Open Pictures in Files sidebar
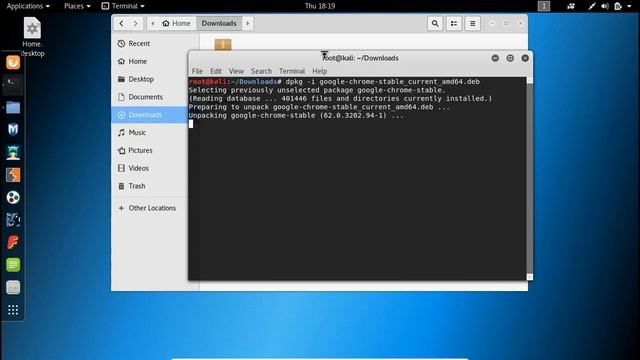Viewport: 640px width, 360px height. (149, 150)
